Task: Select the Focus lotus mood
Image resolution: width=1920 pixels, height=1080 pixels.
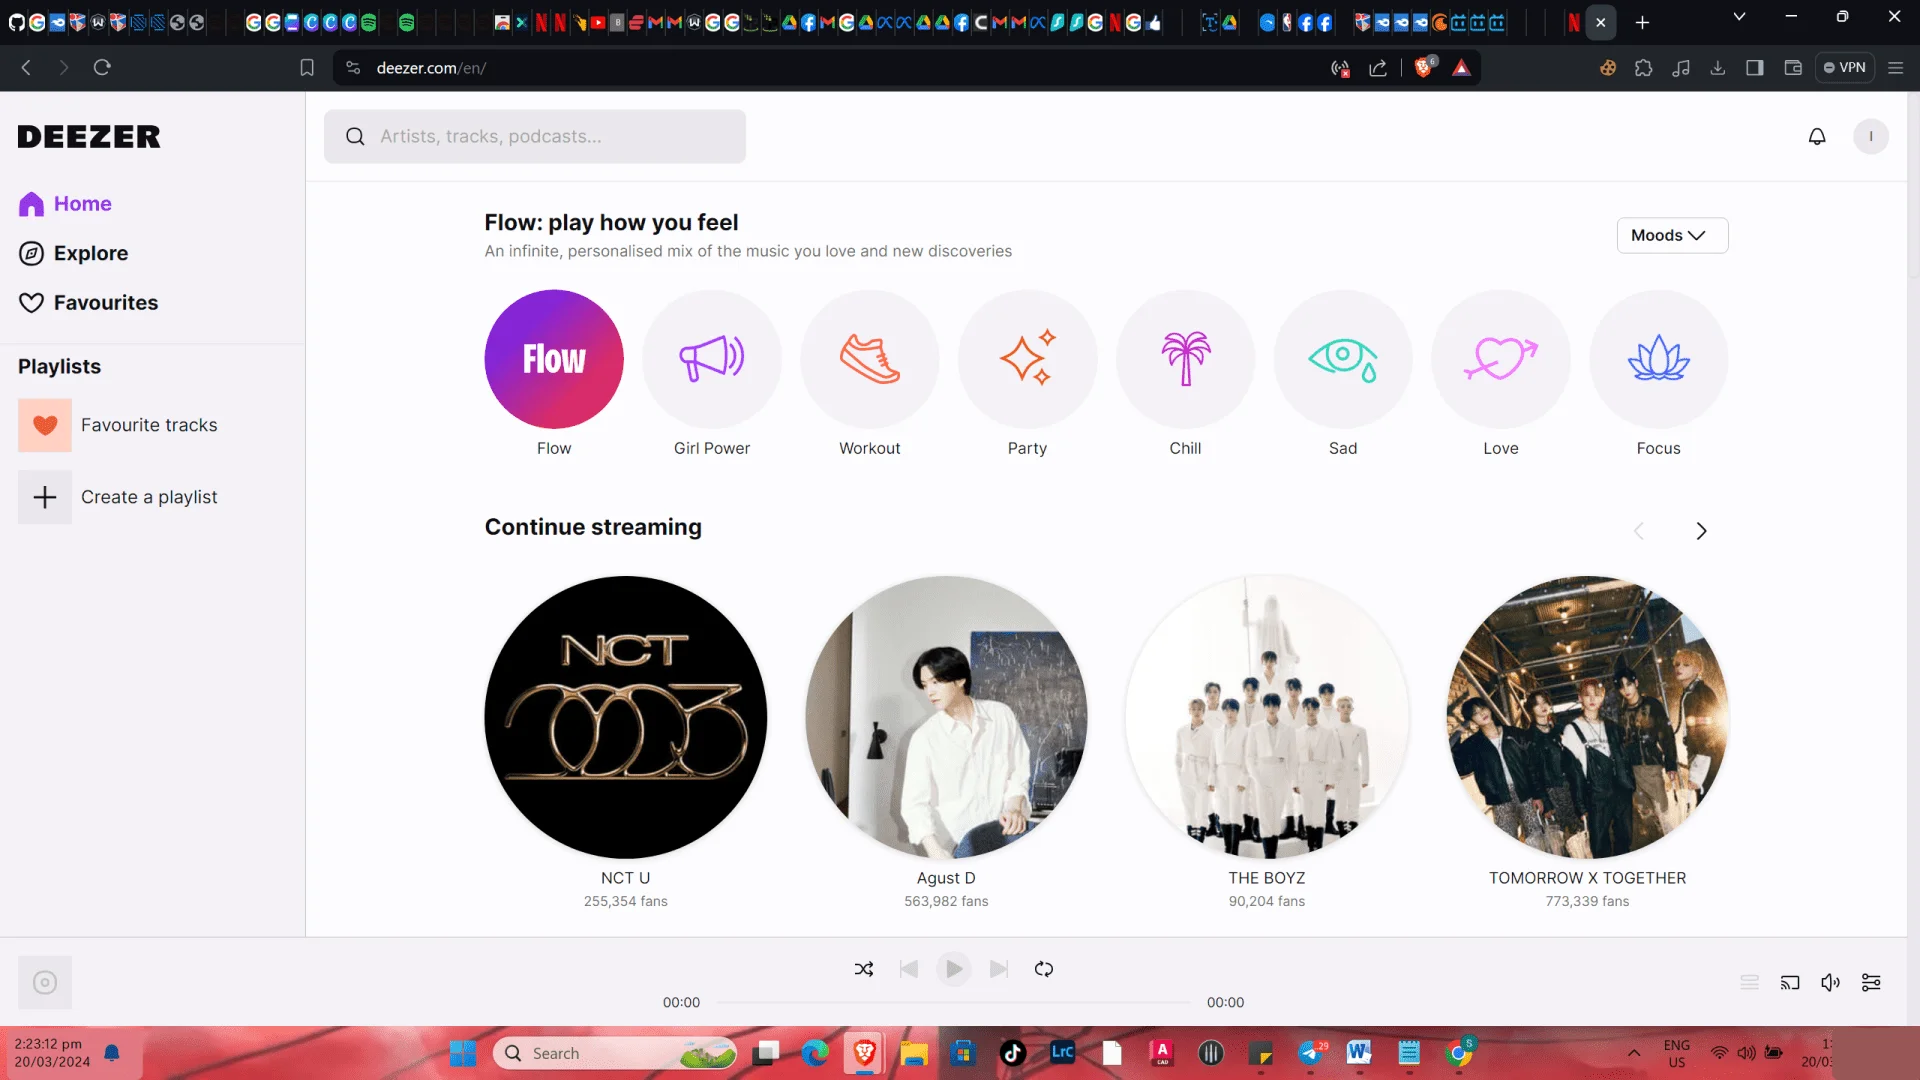Action: point(1659,359)
